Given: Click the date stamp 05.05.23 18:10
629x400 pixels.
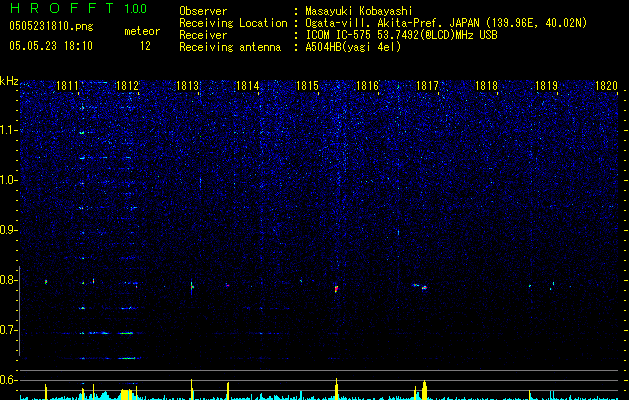Looking at the screenshot, I should (x=51, y=46).
